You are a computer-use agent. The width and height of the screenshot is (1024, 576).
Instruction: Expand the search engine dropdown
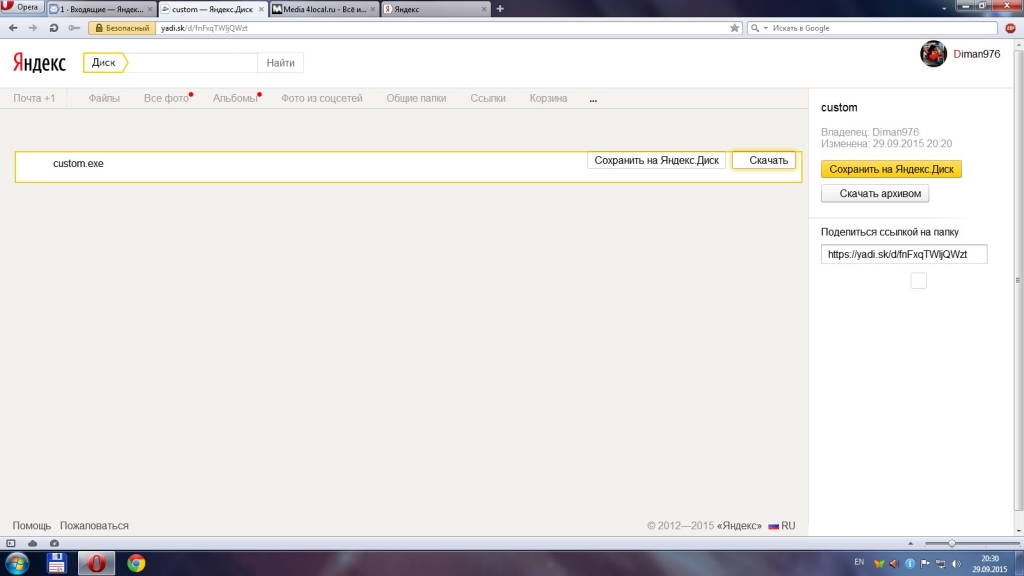(766, 28)
